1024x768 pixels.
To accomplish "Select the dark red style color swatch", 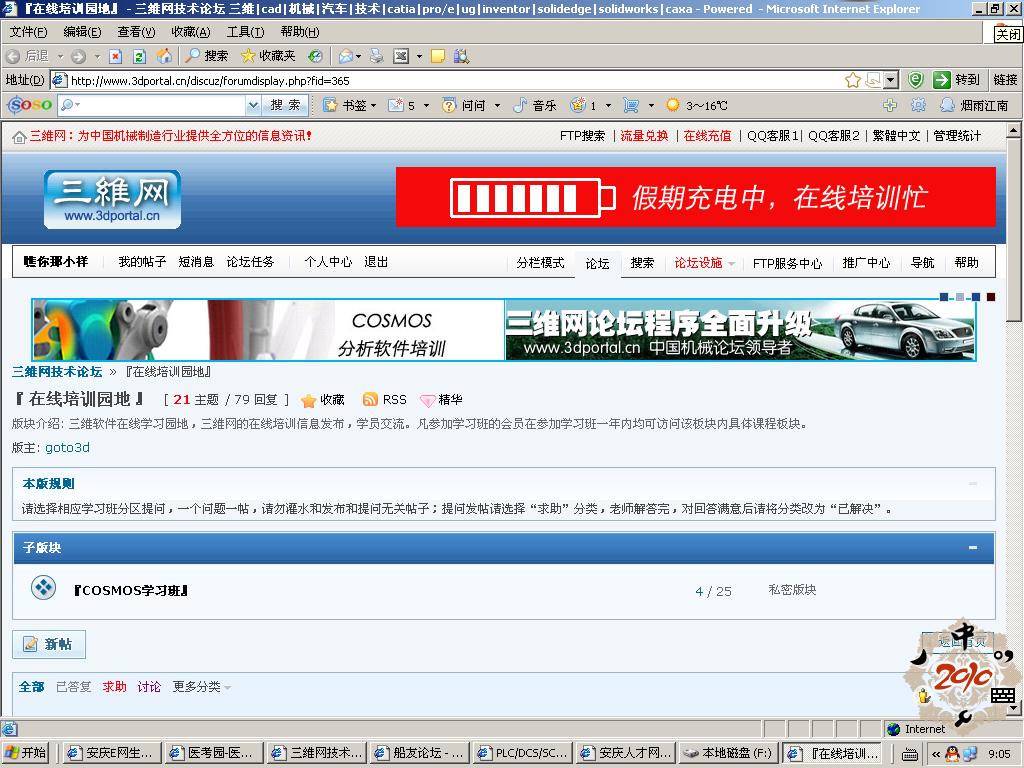I will click(991, 297).
